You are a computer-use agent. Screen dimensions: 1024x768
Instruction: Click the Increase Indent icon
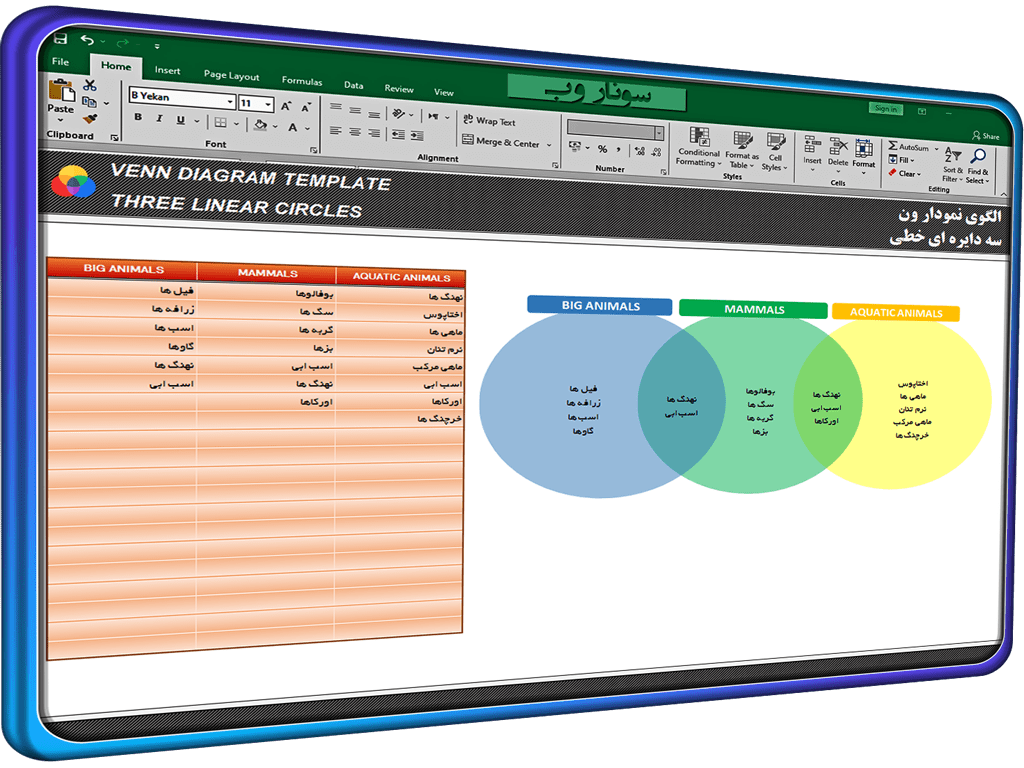(417, 136)
